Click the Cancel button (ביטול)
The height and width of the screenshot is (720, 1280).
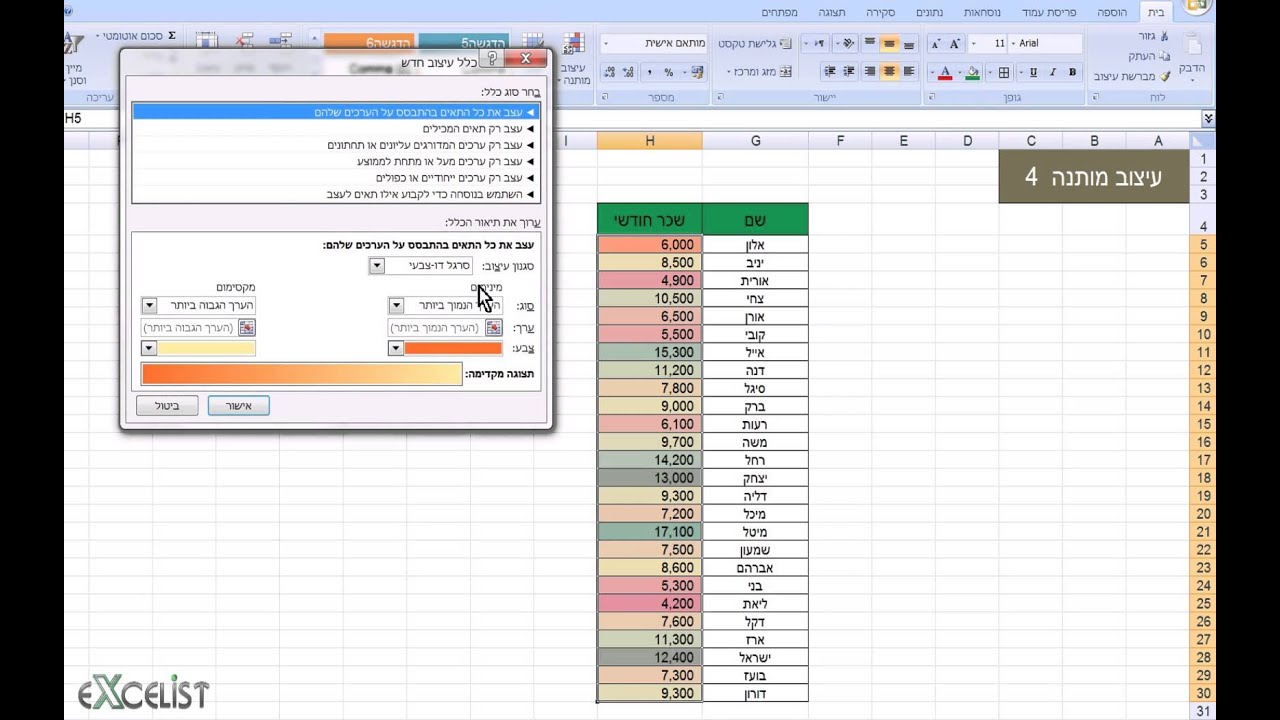(167, 406)
